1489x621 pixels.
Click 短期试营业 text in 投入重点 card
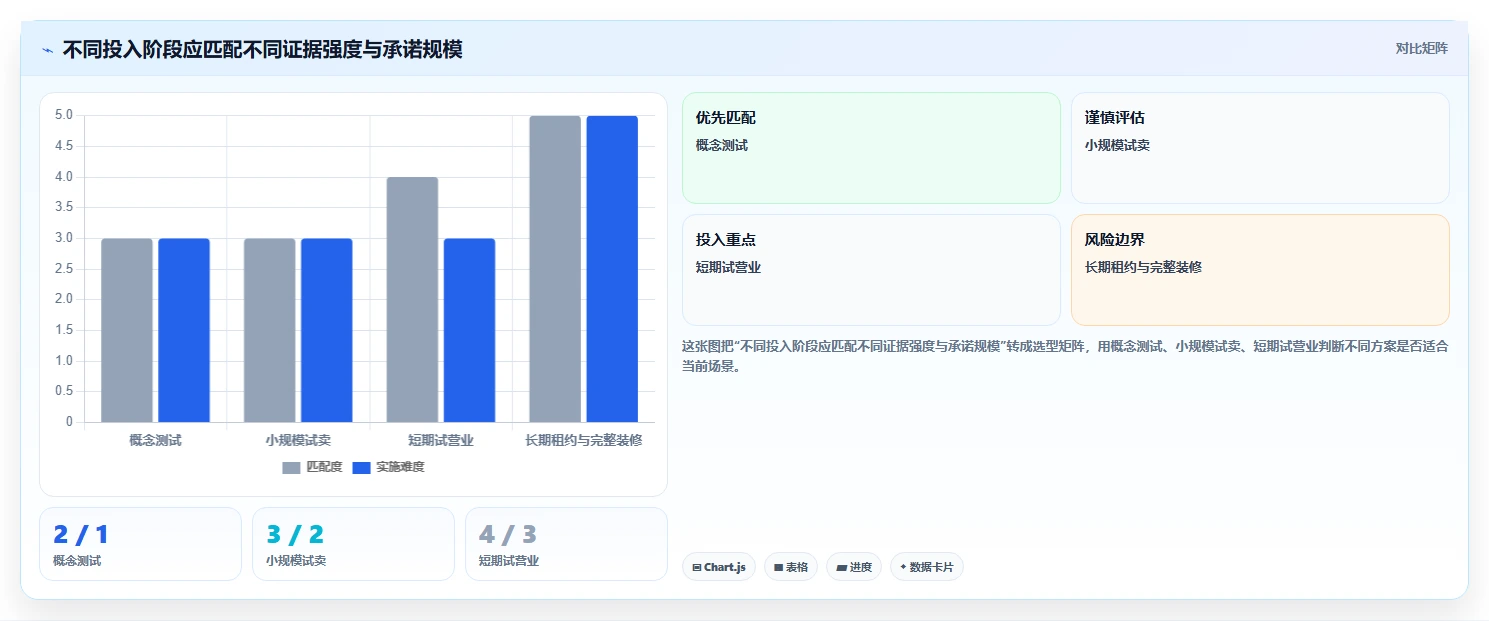pos(728,267)
